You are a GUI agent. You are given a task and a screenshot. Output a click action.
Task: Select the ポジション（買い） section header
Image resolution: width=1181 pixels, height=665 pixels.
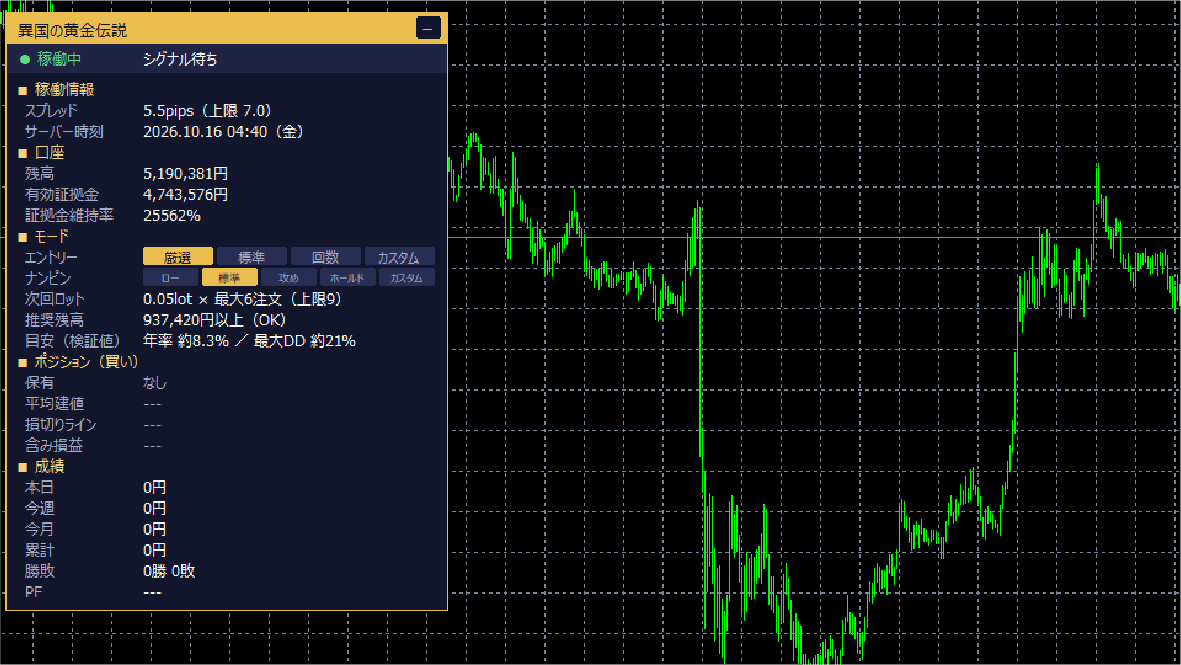click(x=87, y=362)
